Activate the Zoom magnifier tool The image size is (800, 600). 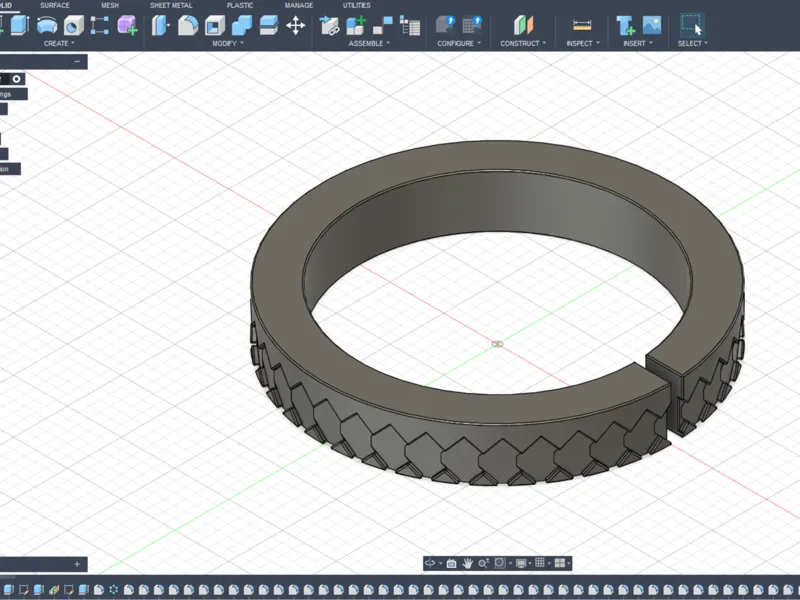[x=483, y=563]
